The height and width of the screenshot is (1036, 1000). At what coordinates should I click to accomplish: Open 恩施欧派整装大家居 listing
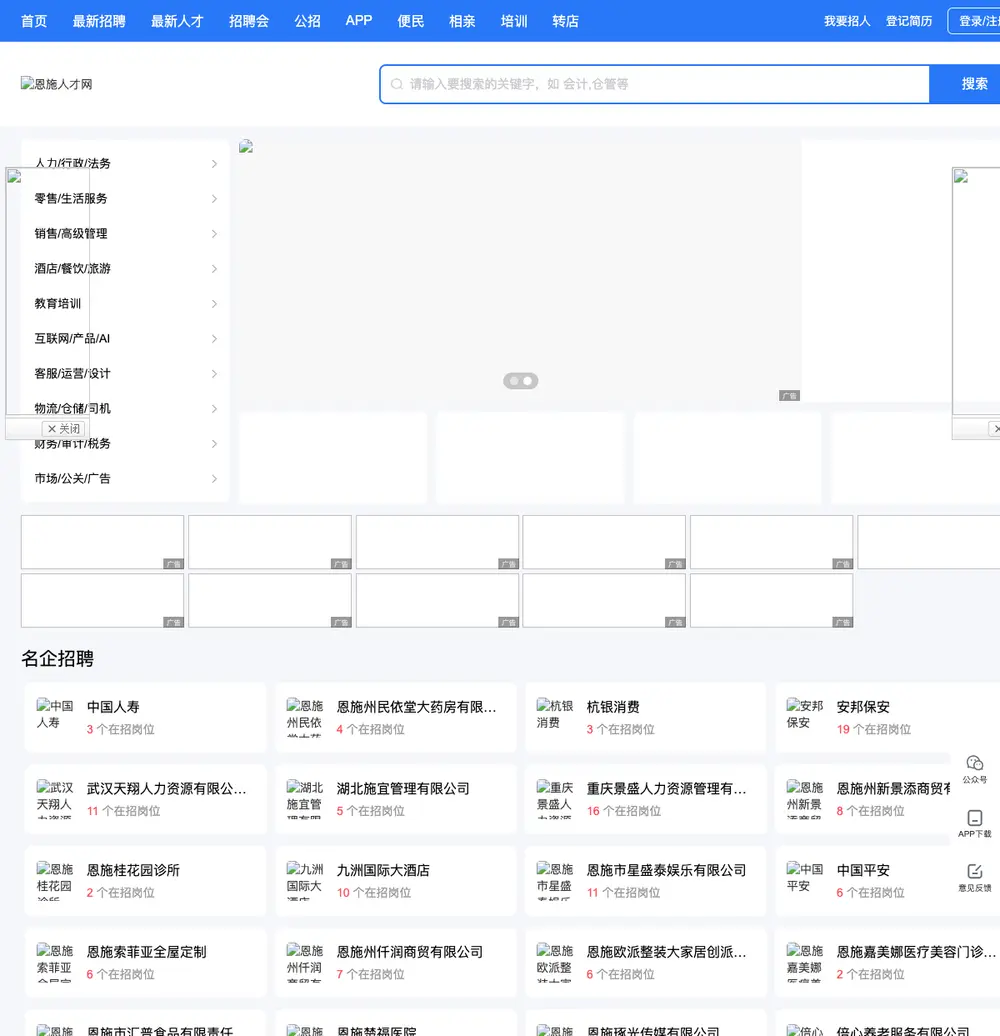[x=645, y=962]
